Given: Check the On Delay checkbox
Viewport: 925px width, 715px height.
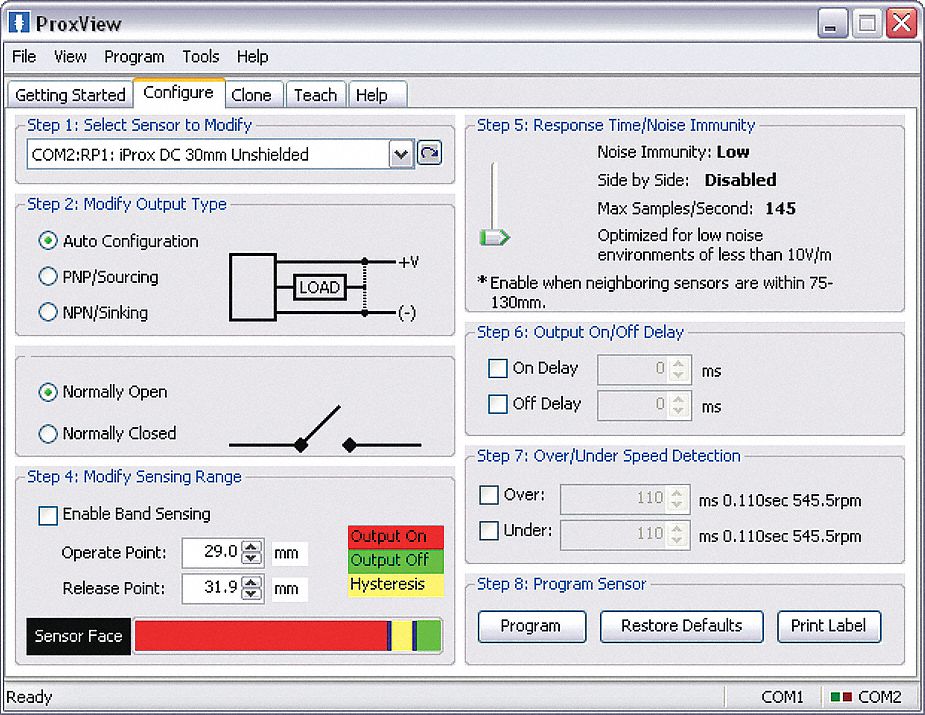Looking at the screenshot, I should click(497, 369).
